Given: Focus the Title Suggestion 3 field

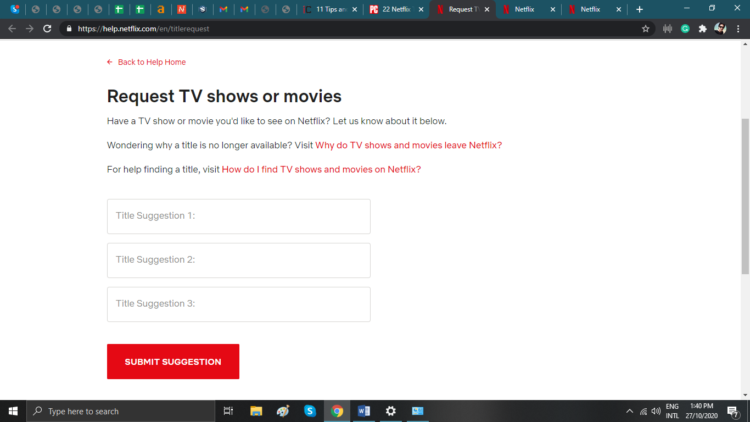Looking at the screenshot, I should tap(239, 304).
